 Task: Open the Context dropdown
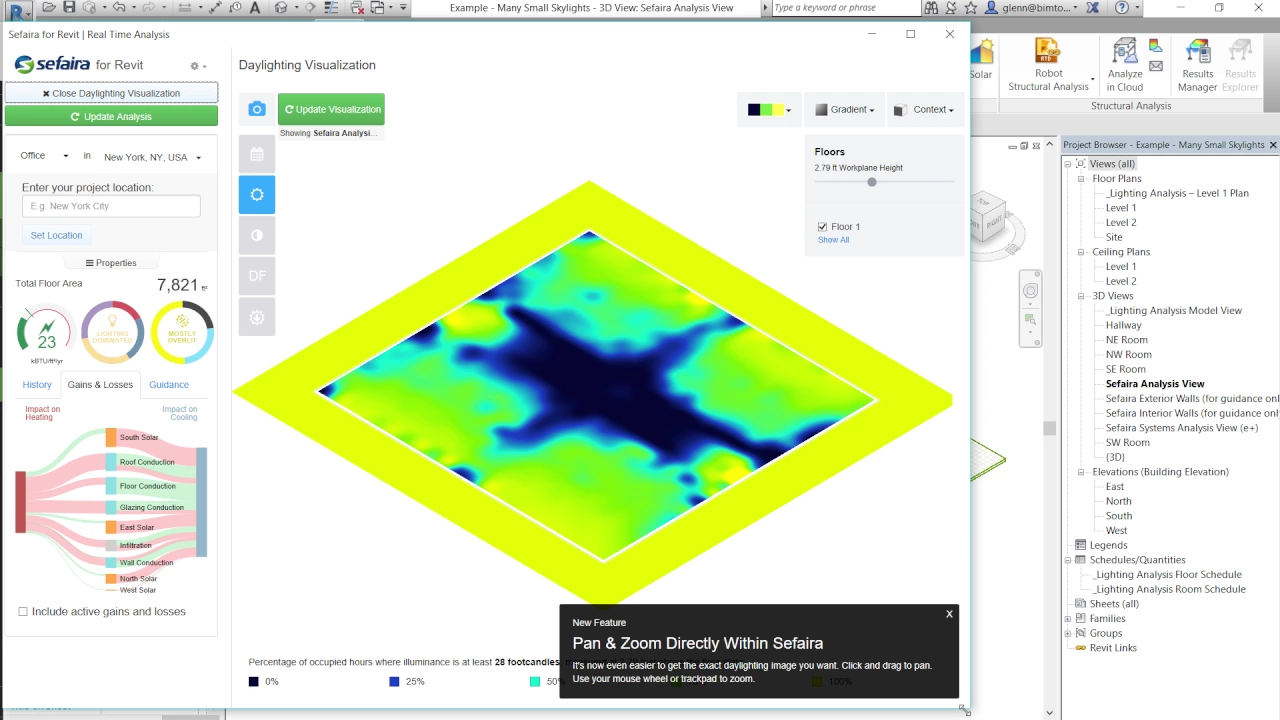923,110
